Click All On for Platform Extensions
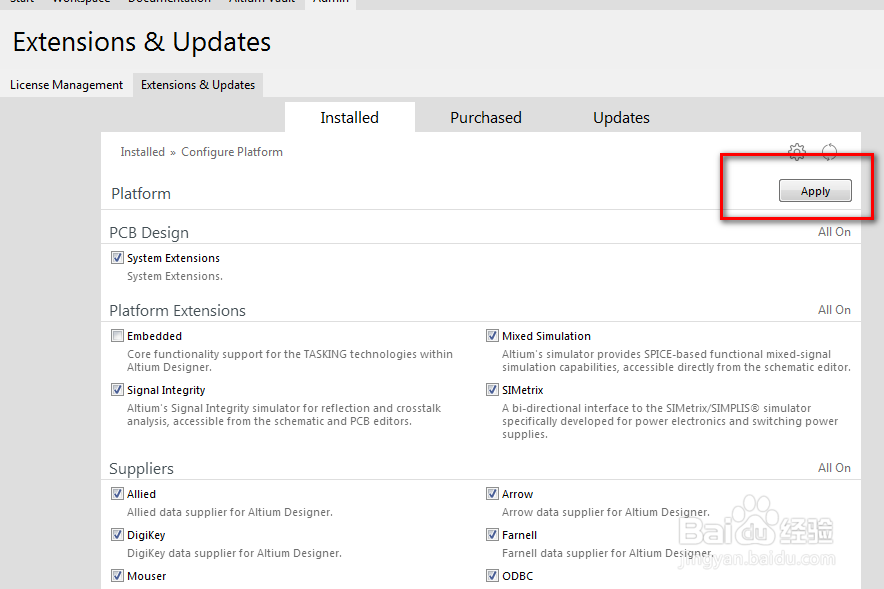Image resolution: width=884 pixels, height=589 pixels. pos(834,309)
